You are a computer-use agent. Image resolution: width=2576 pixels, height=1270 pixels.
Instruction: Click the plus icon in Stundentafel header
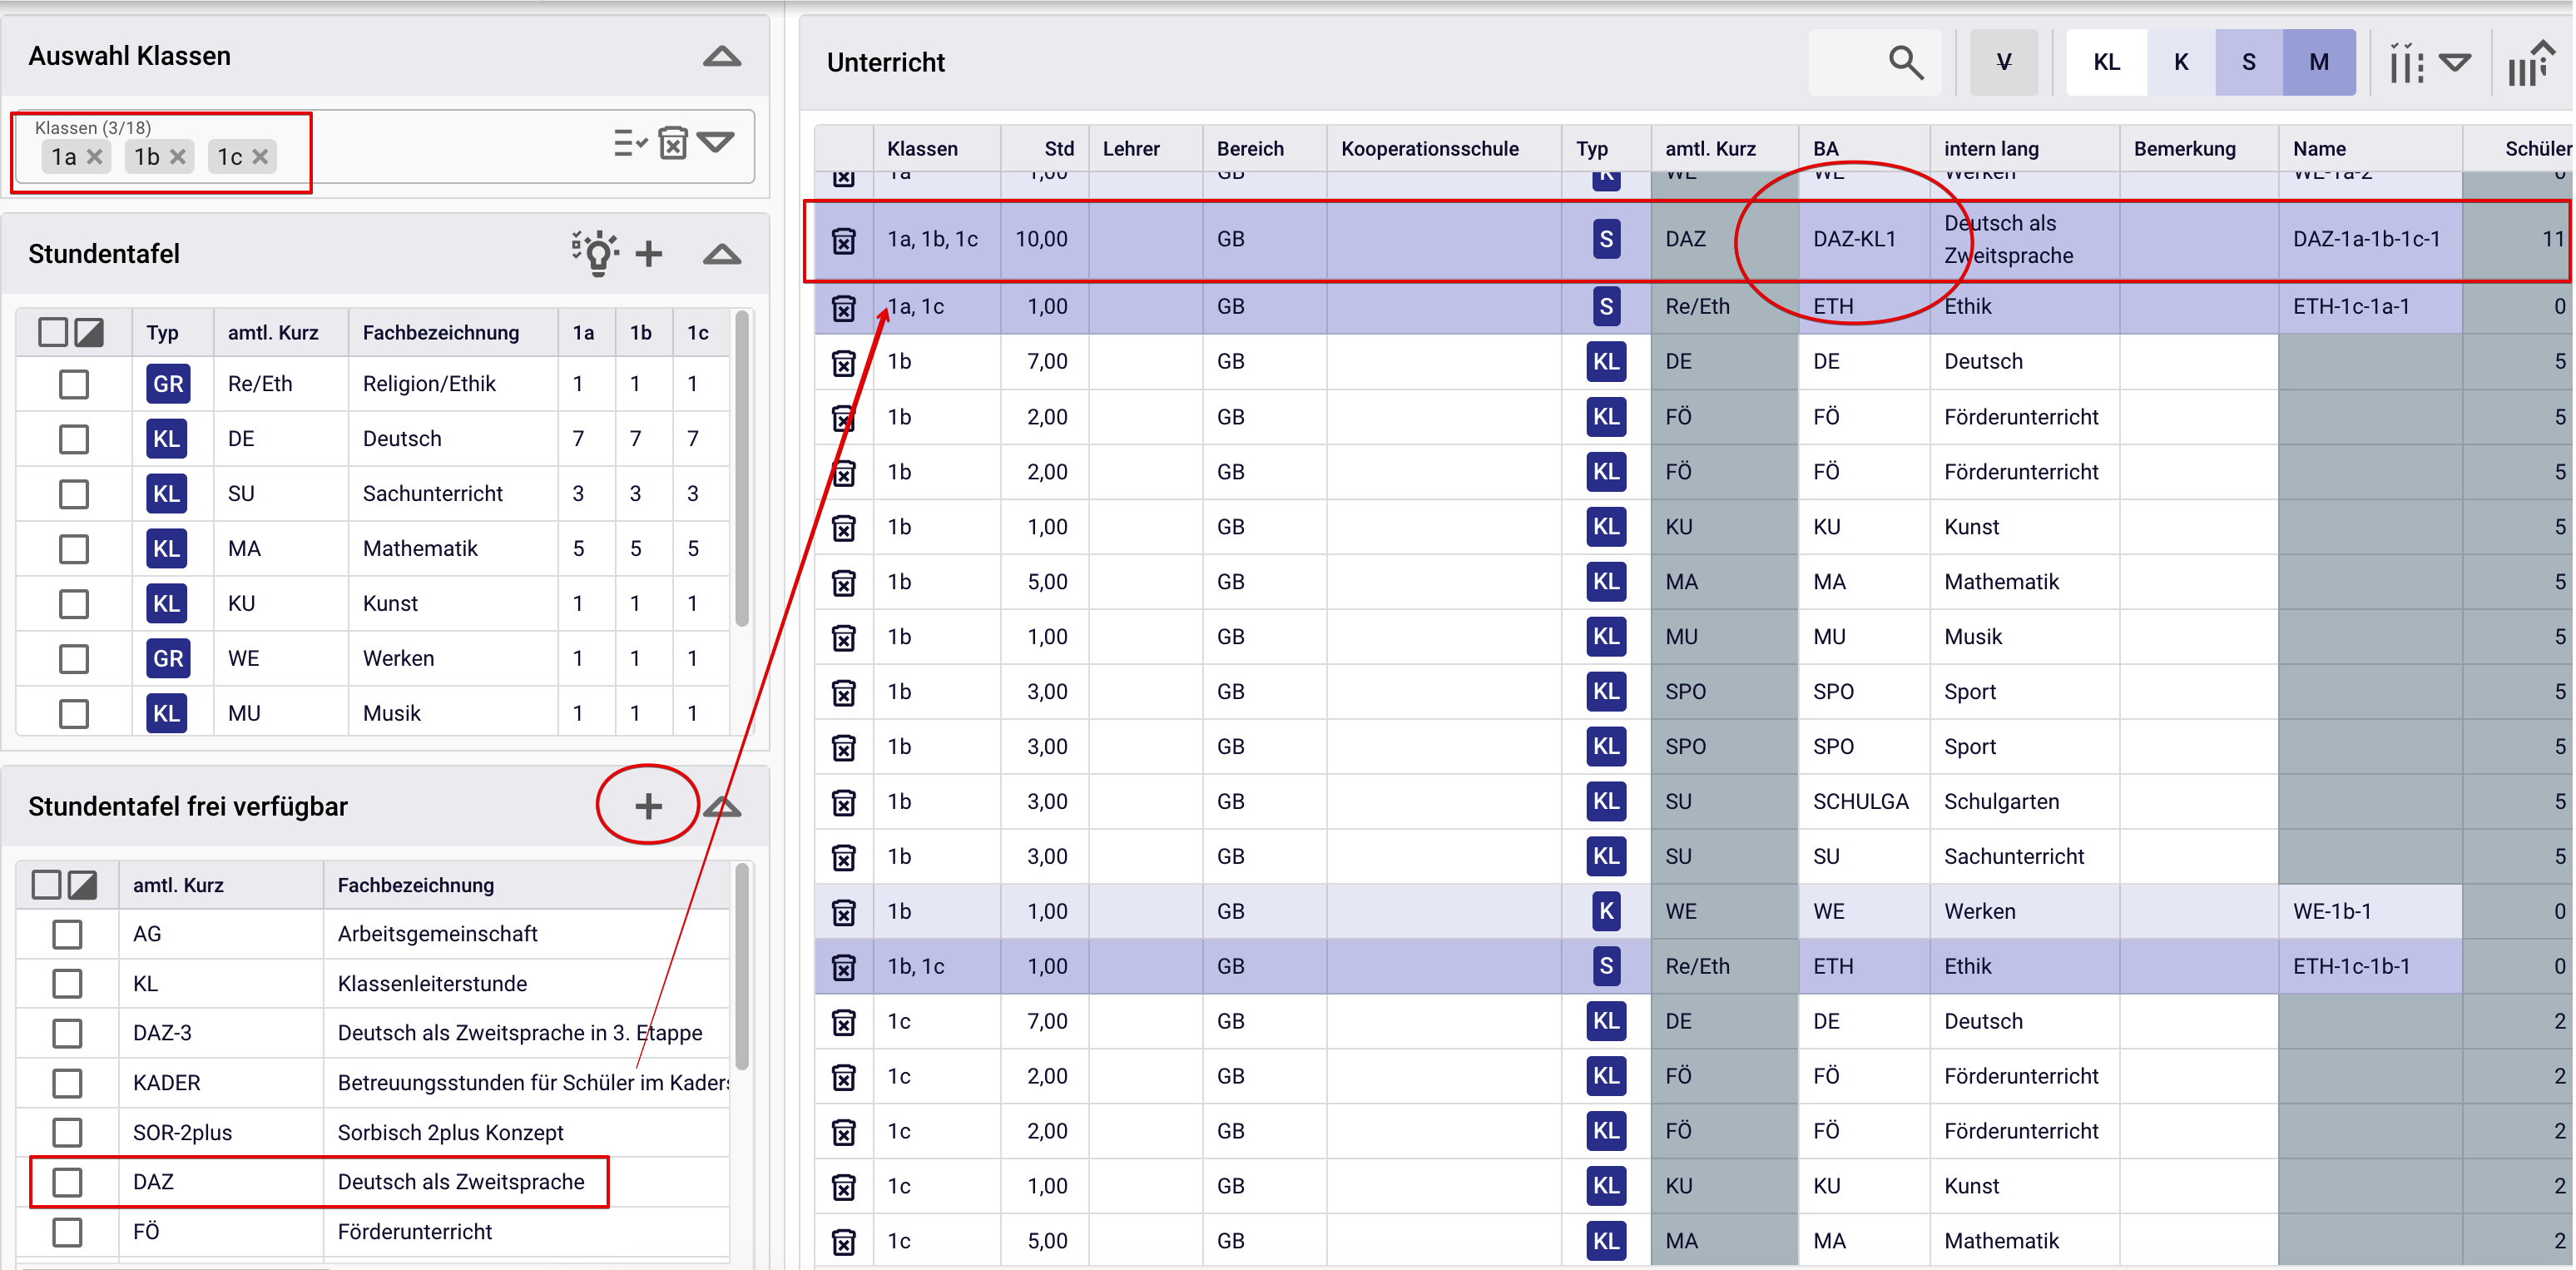tap(649, 254)
